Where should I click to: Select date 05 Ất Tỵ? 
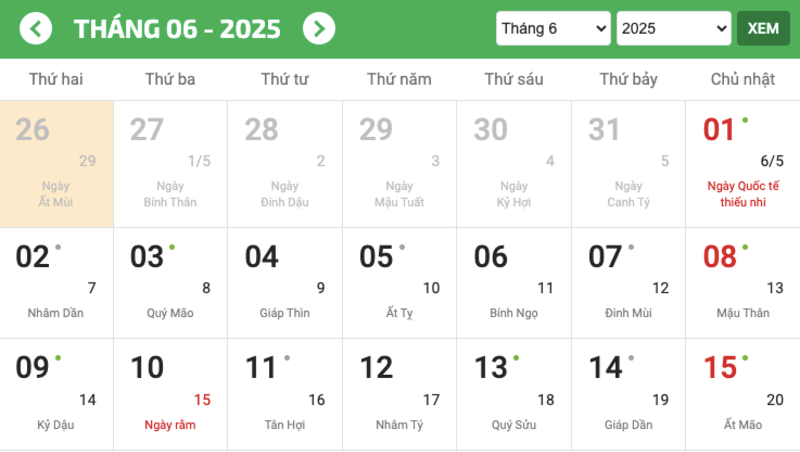400,283
